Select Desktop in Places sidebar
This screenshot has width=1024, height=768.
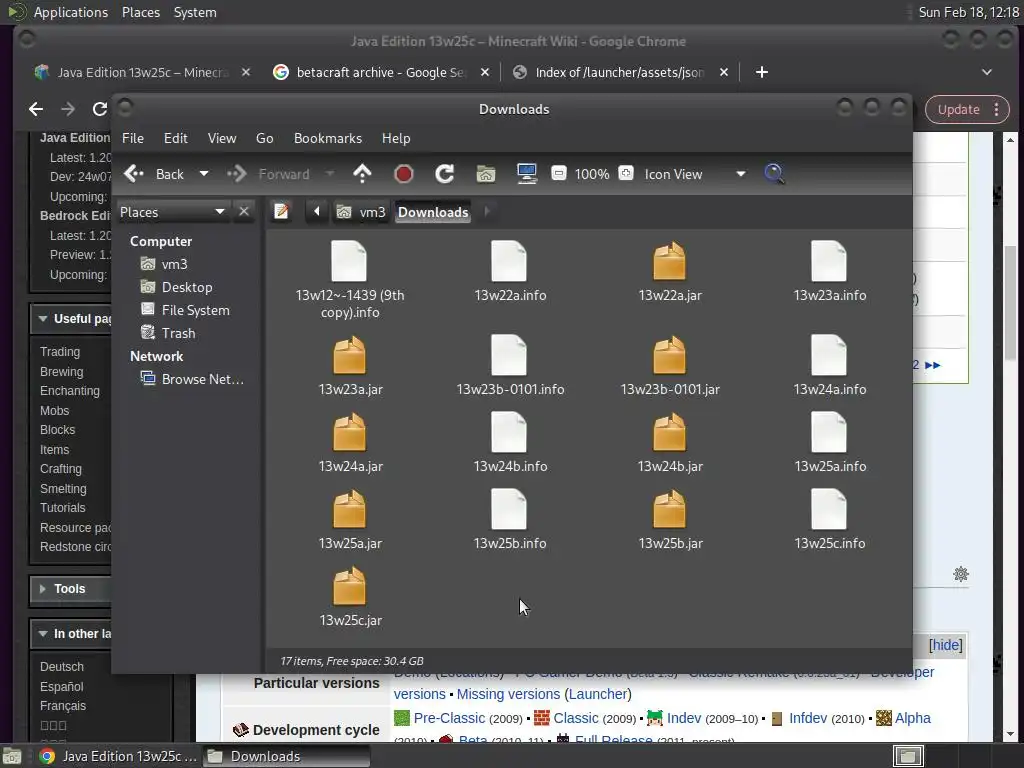pyautogui.click(x=176, y=287)
